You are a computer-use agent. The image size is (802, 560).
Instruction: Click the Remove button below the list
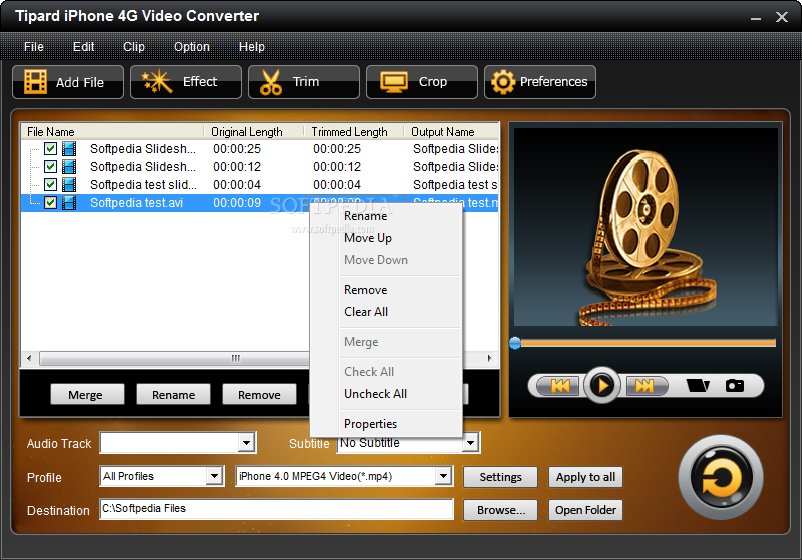click(x=259, y=395)
